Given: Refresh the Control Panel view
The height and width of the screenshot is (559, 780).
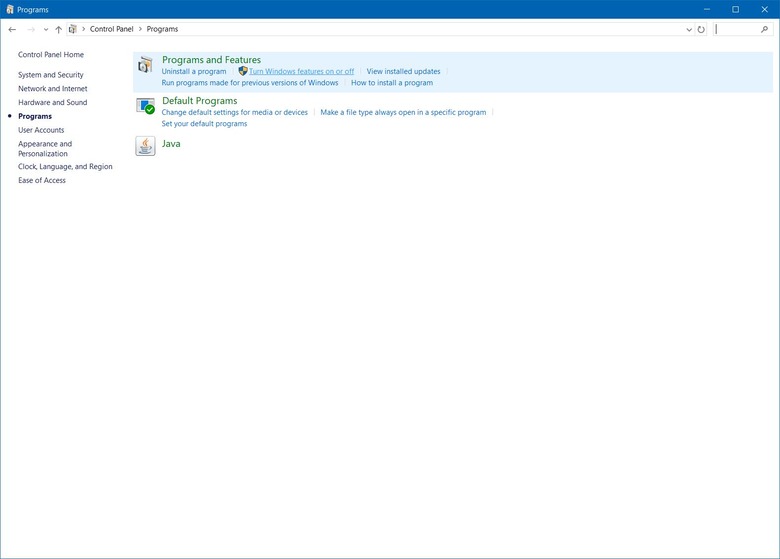Looking at the screenshot, I should click(x=701, y=29).
